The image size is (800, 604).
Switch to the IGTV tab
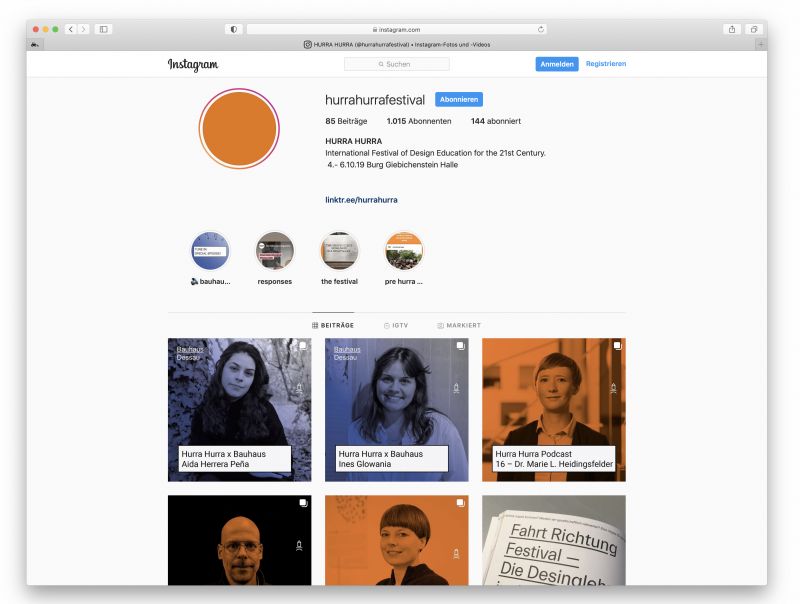(x=396, y=325)
